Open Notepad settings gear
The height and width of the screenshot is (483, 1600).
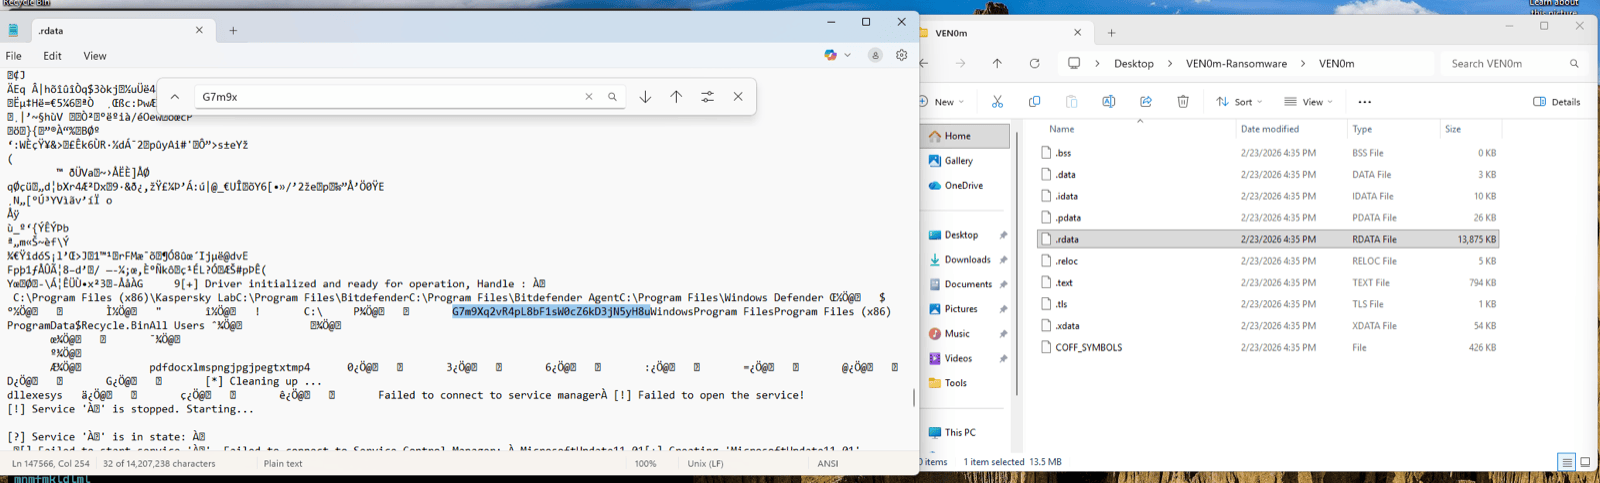901,55
